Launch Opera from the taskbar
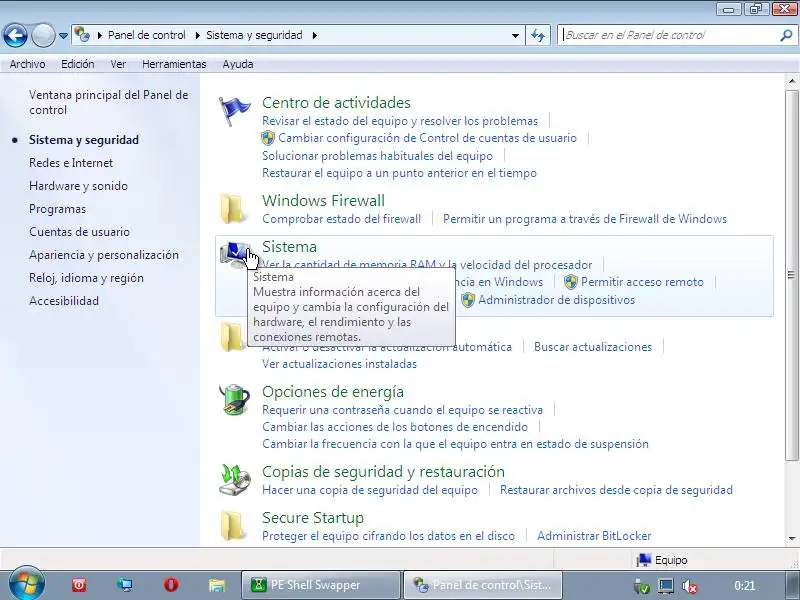 [171, 585]
